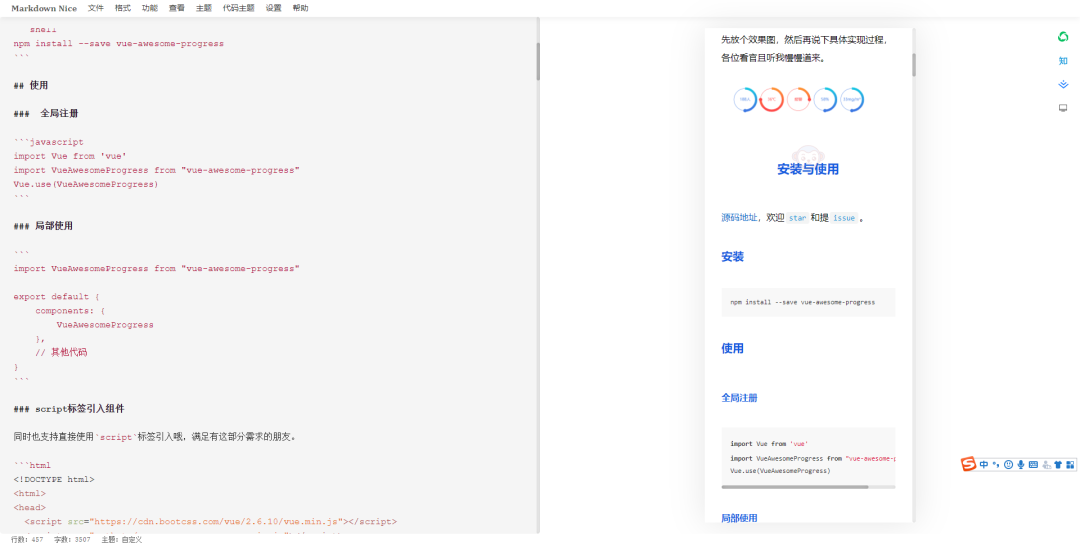The image size is (1080, 545).
Task: Click the 先放个效果图 paragraph in preview
Action: pos(805,49)
